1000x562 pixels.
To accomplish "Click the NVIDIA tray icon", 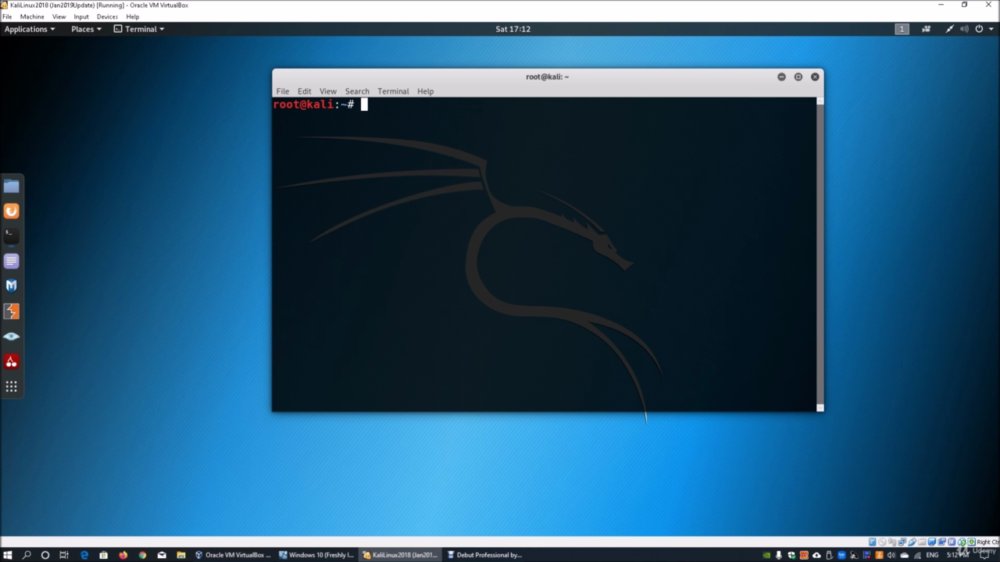I will 767,555.
